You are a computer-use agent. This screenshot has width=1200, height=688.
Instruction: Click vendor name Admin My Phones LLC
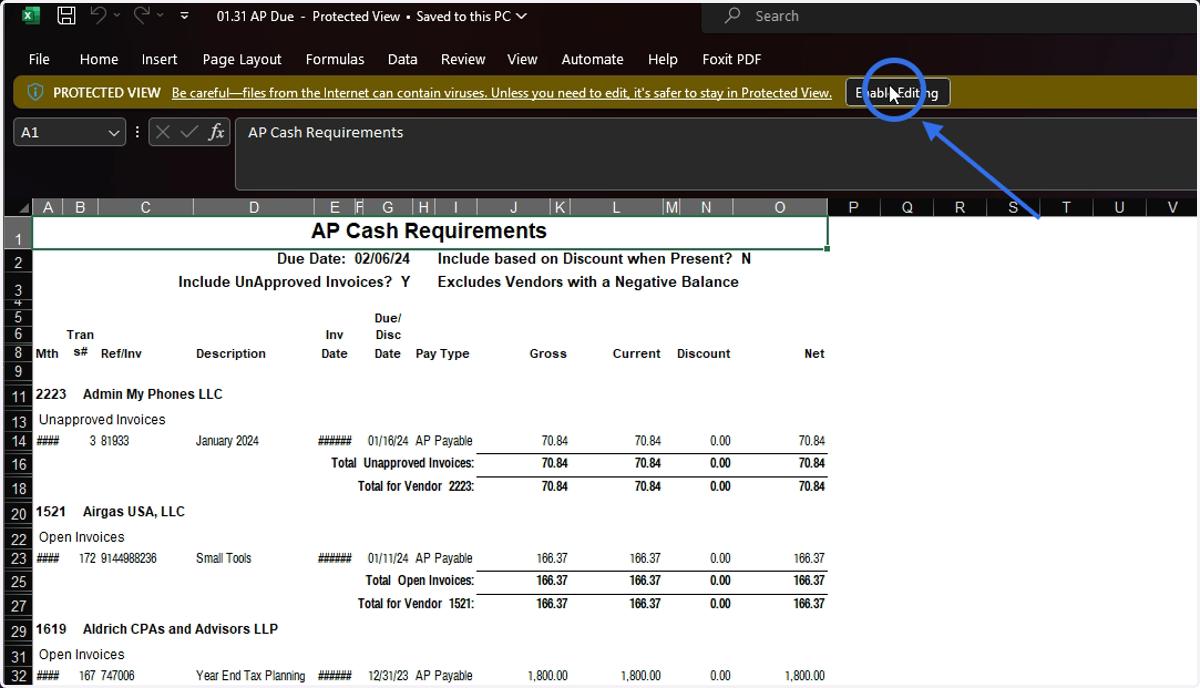tap(152, 394)
